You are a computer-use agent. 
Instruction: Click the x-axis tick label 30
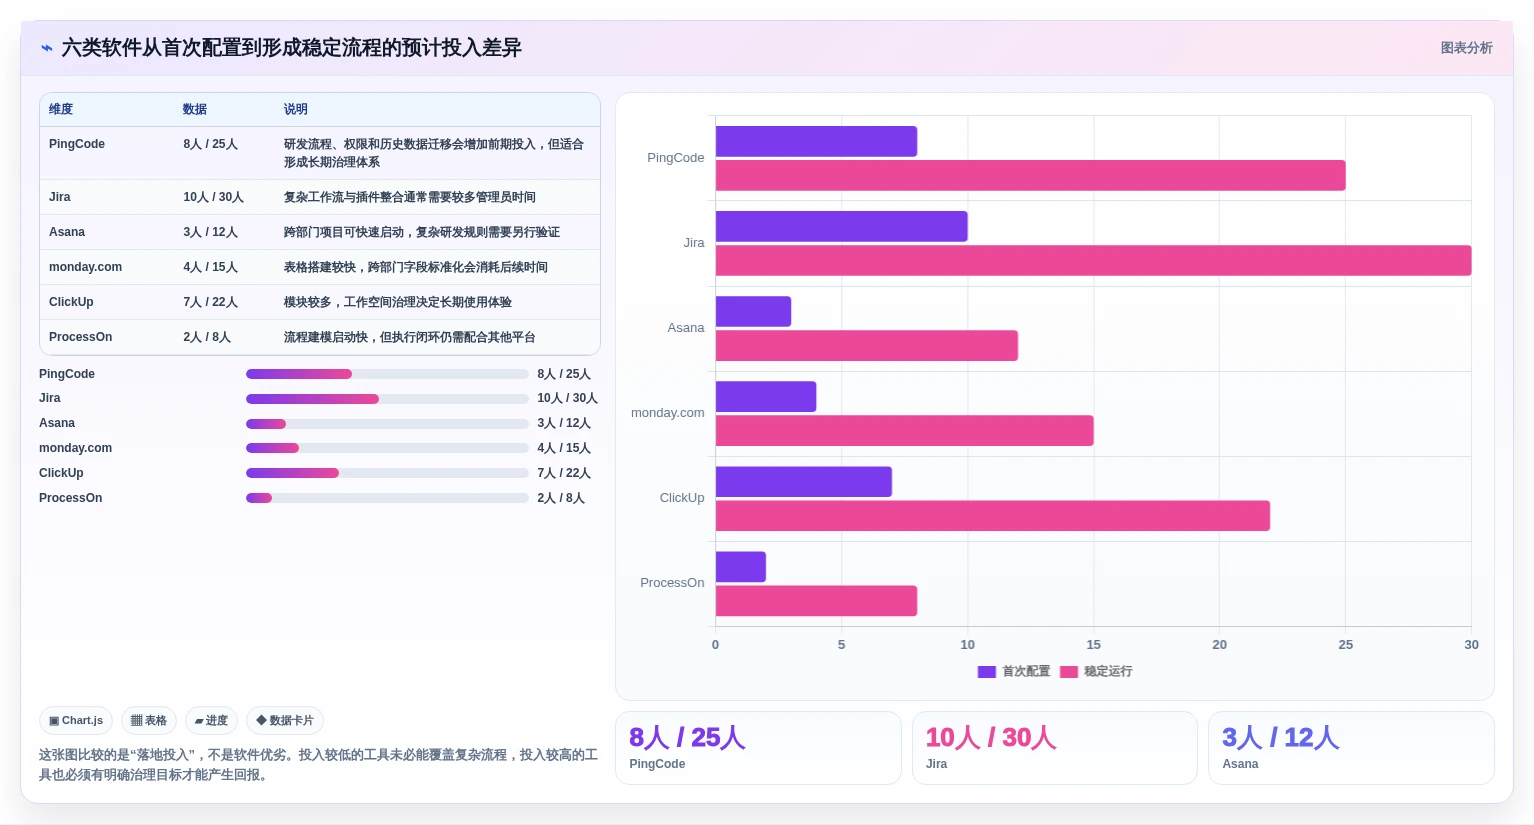point(1471,645)
